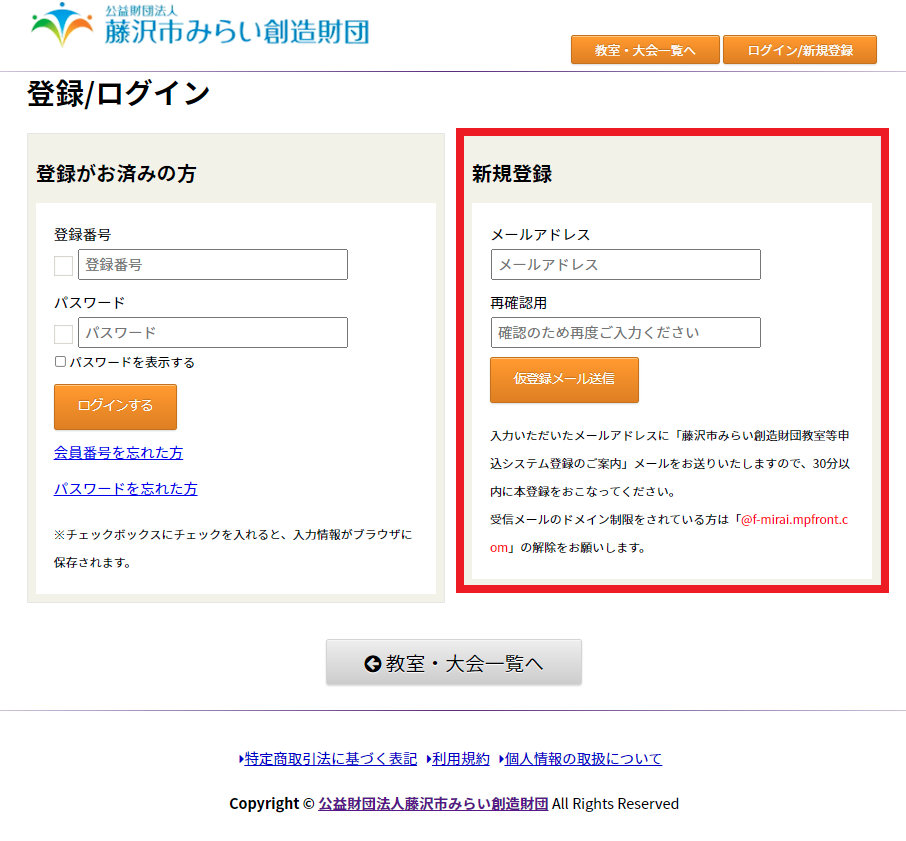Click the 公益財団法人藤沢市みらい創造財団 copyright link
The image size is (906, 841).
(433, 804)
